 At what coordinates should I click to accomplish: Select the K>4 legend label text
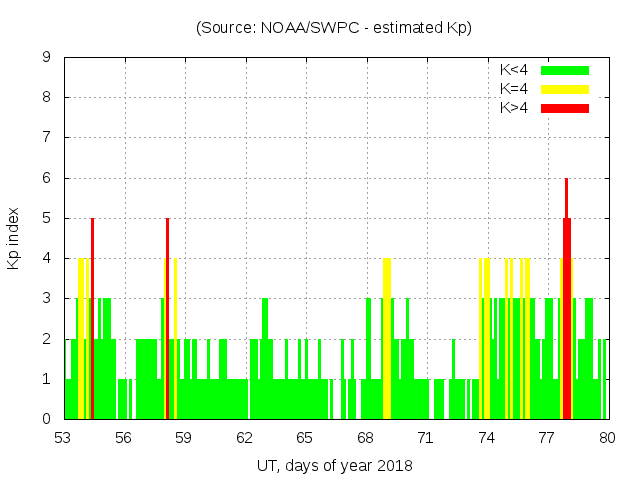pos(513,108)
